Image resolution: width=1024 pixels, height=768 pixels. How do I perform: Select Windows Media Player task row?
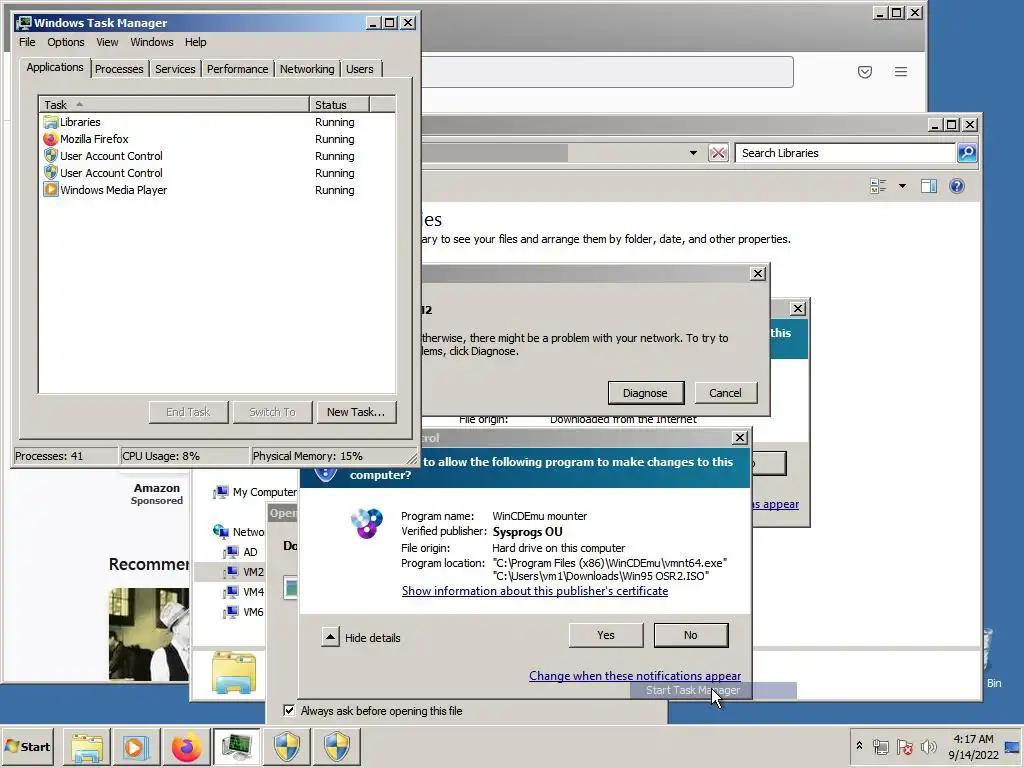pos(217,190)
